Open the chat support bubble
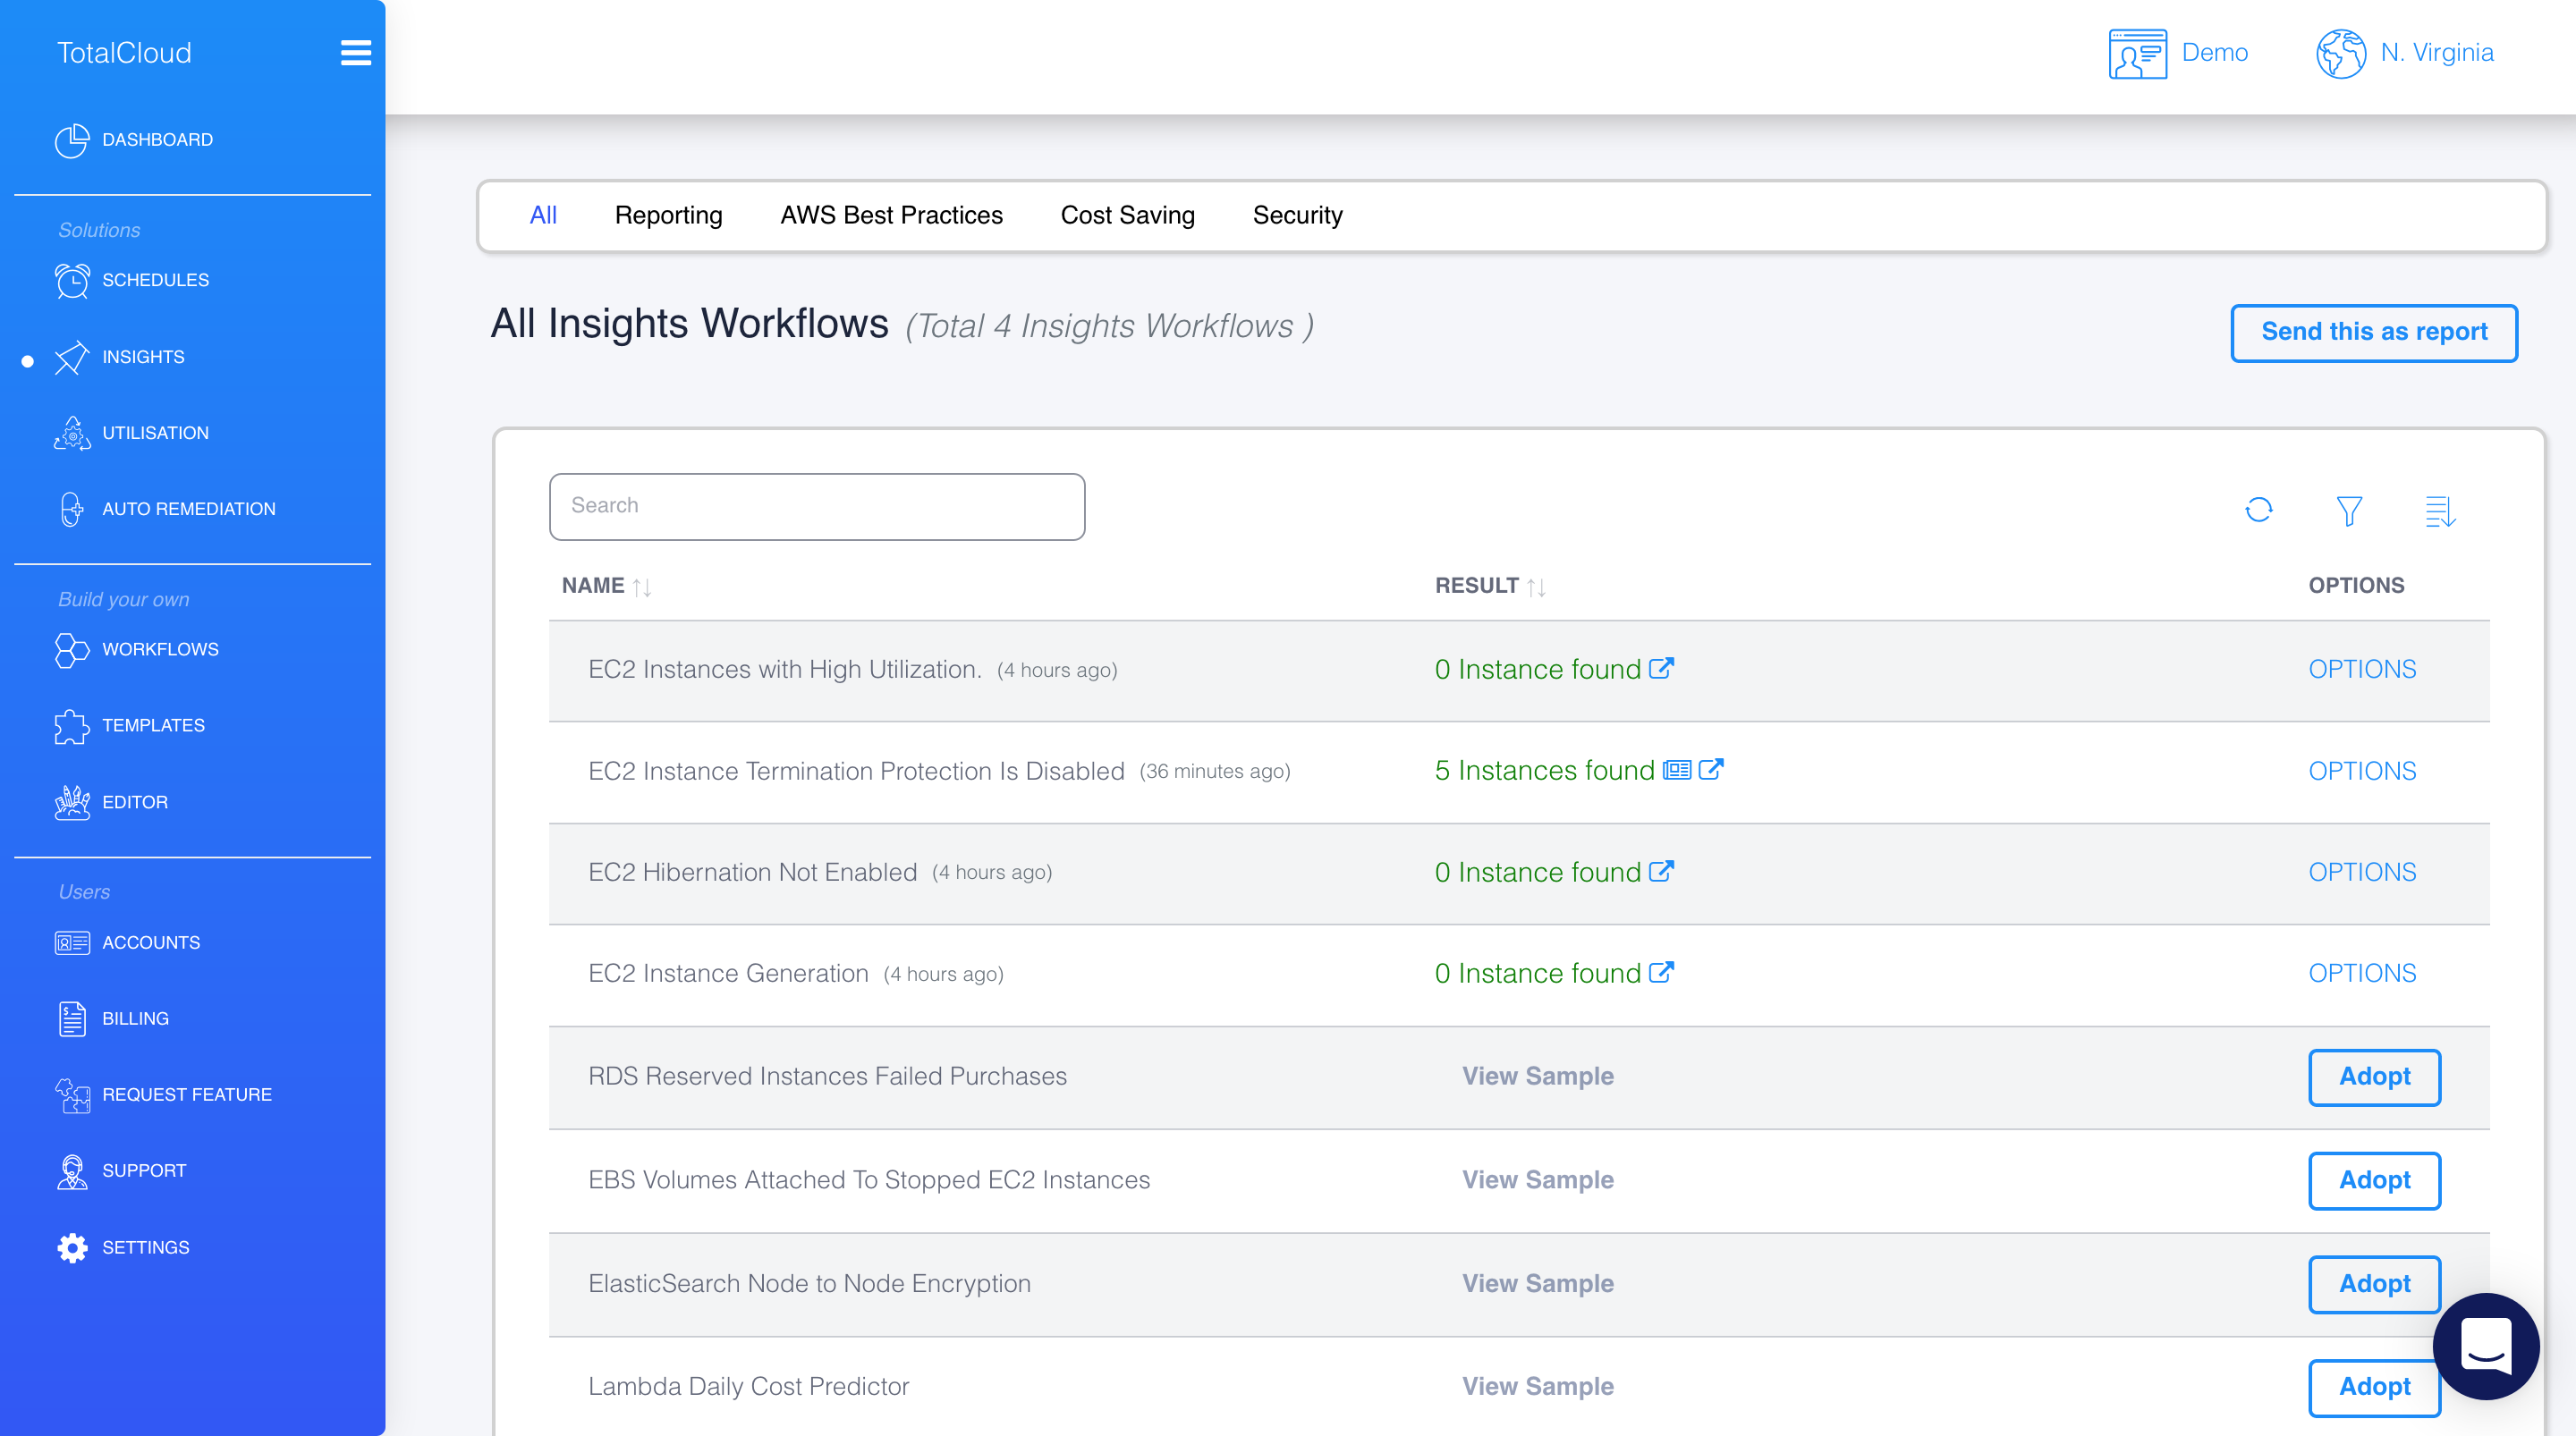 click(x=2486, y=1346)
